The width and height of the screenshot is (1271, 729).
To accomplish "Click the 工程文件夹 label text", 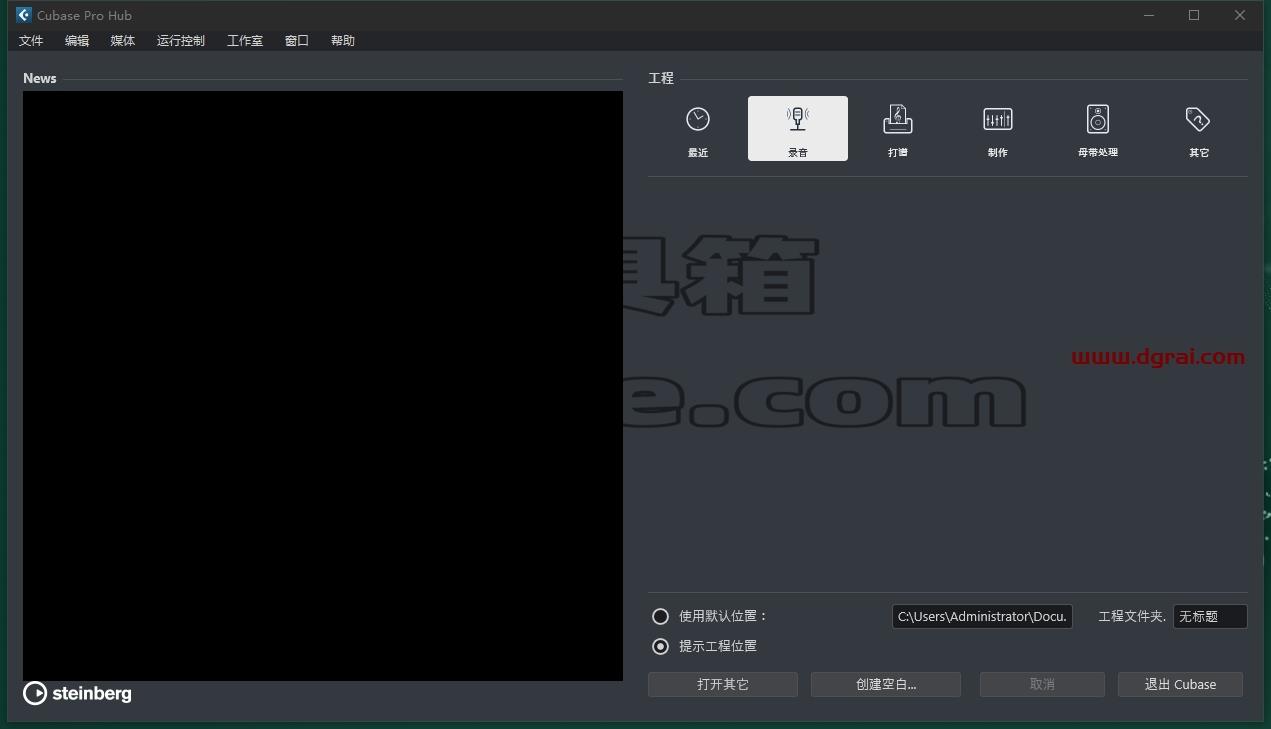I will (x=1132, y=616).
